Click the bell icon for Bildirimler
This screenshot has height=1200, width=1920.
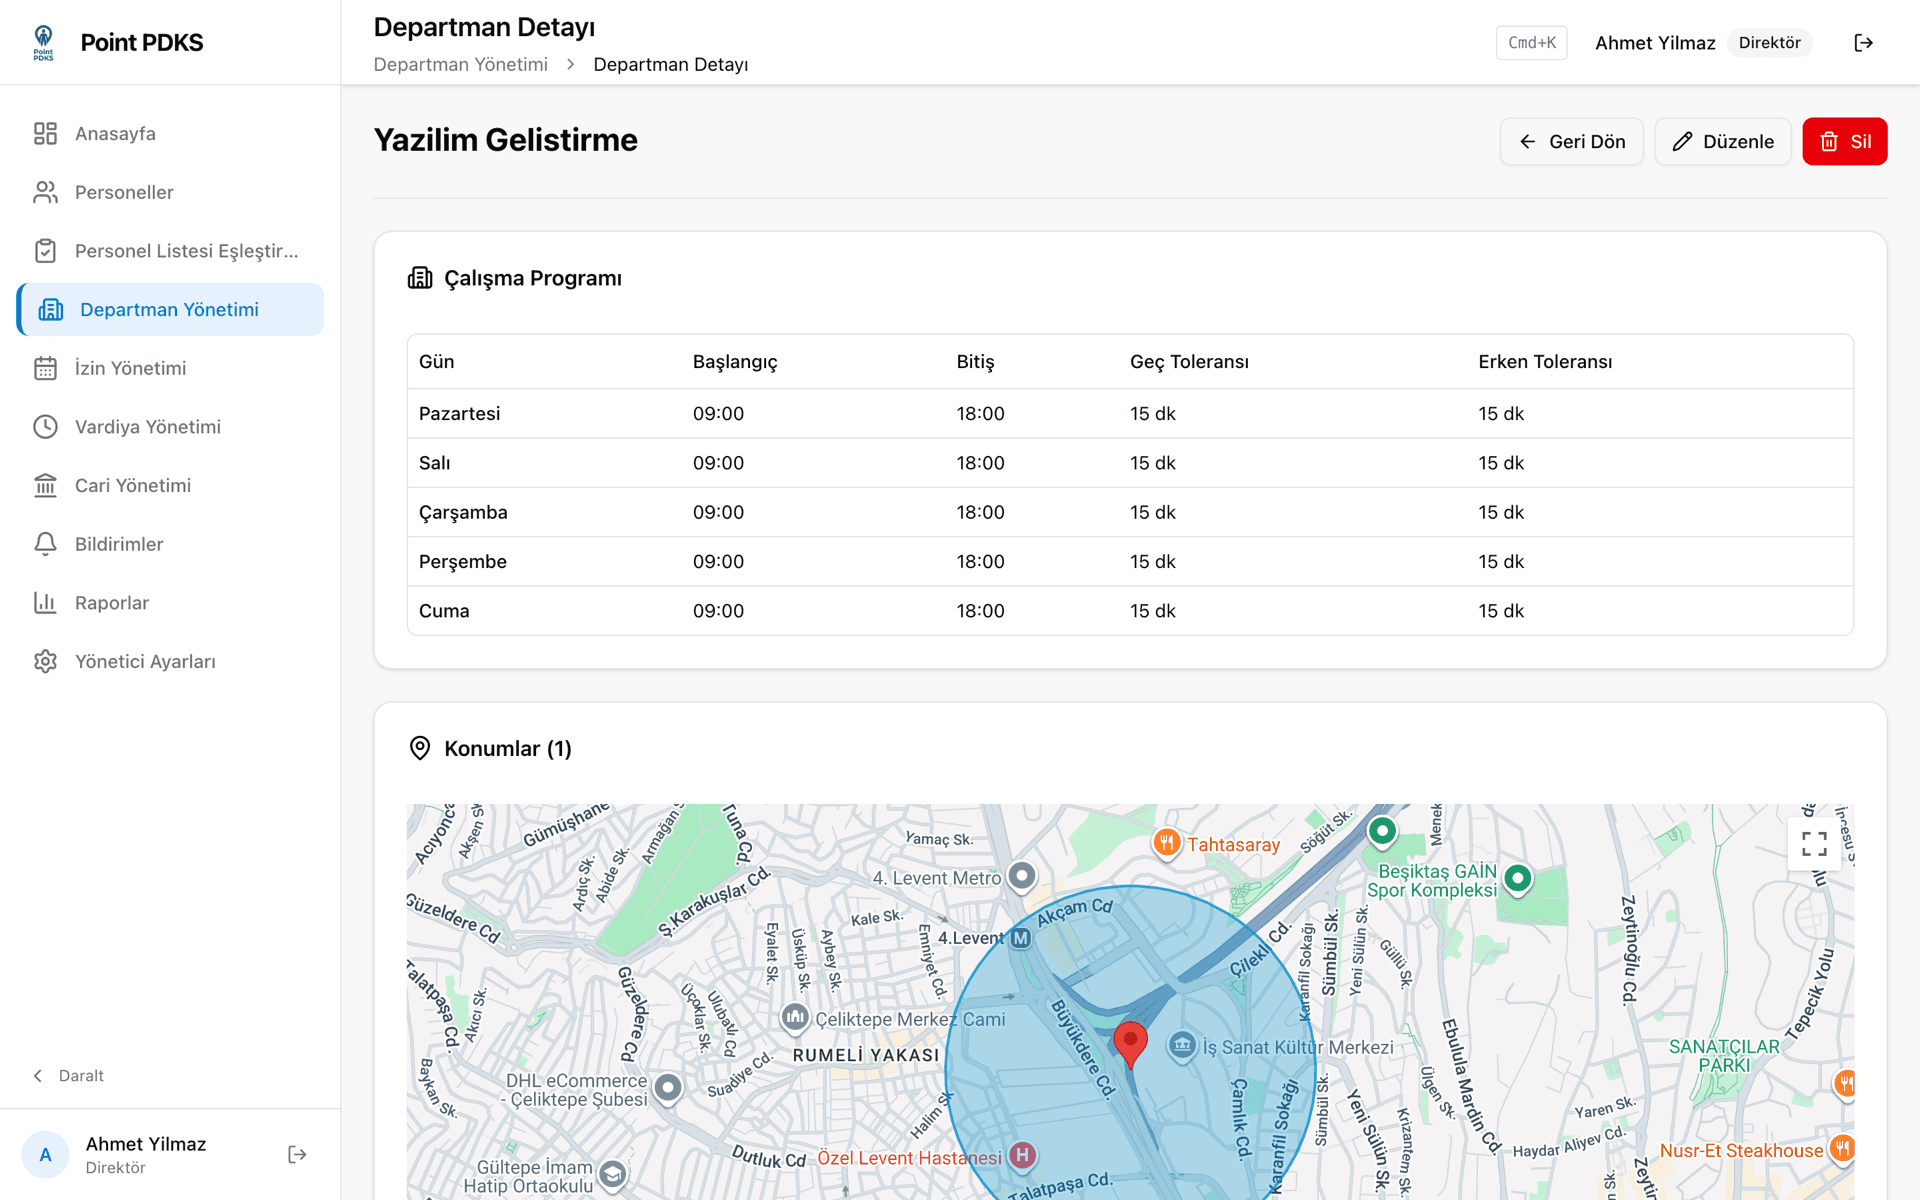(45, 544)
